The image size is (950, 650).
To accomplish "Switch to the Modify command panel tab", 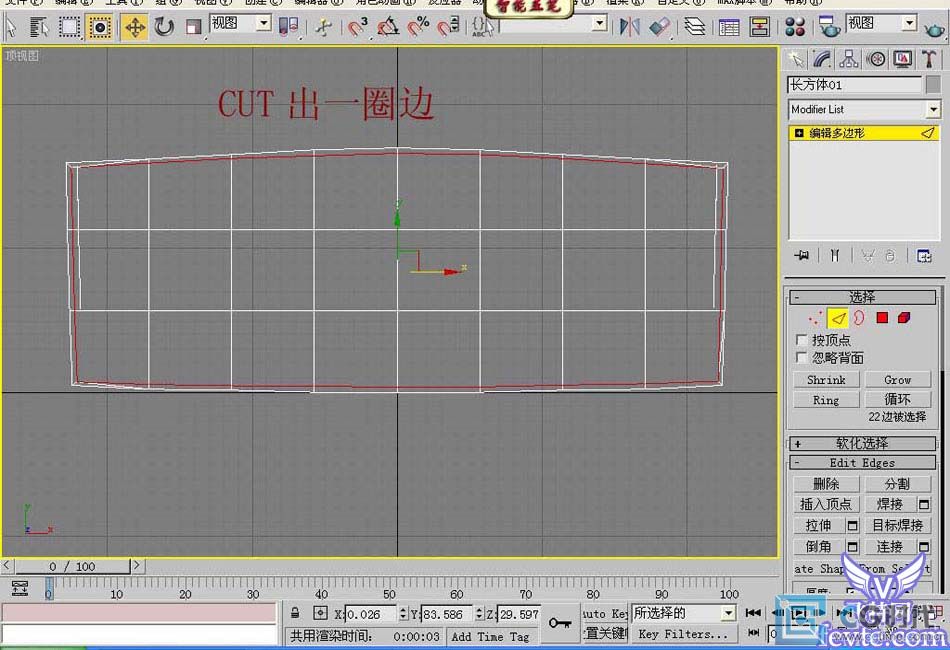I will click(x=822, y=59).
